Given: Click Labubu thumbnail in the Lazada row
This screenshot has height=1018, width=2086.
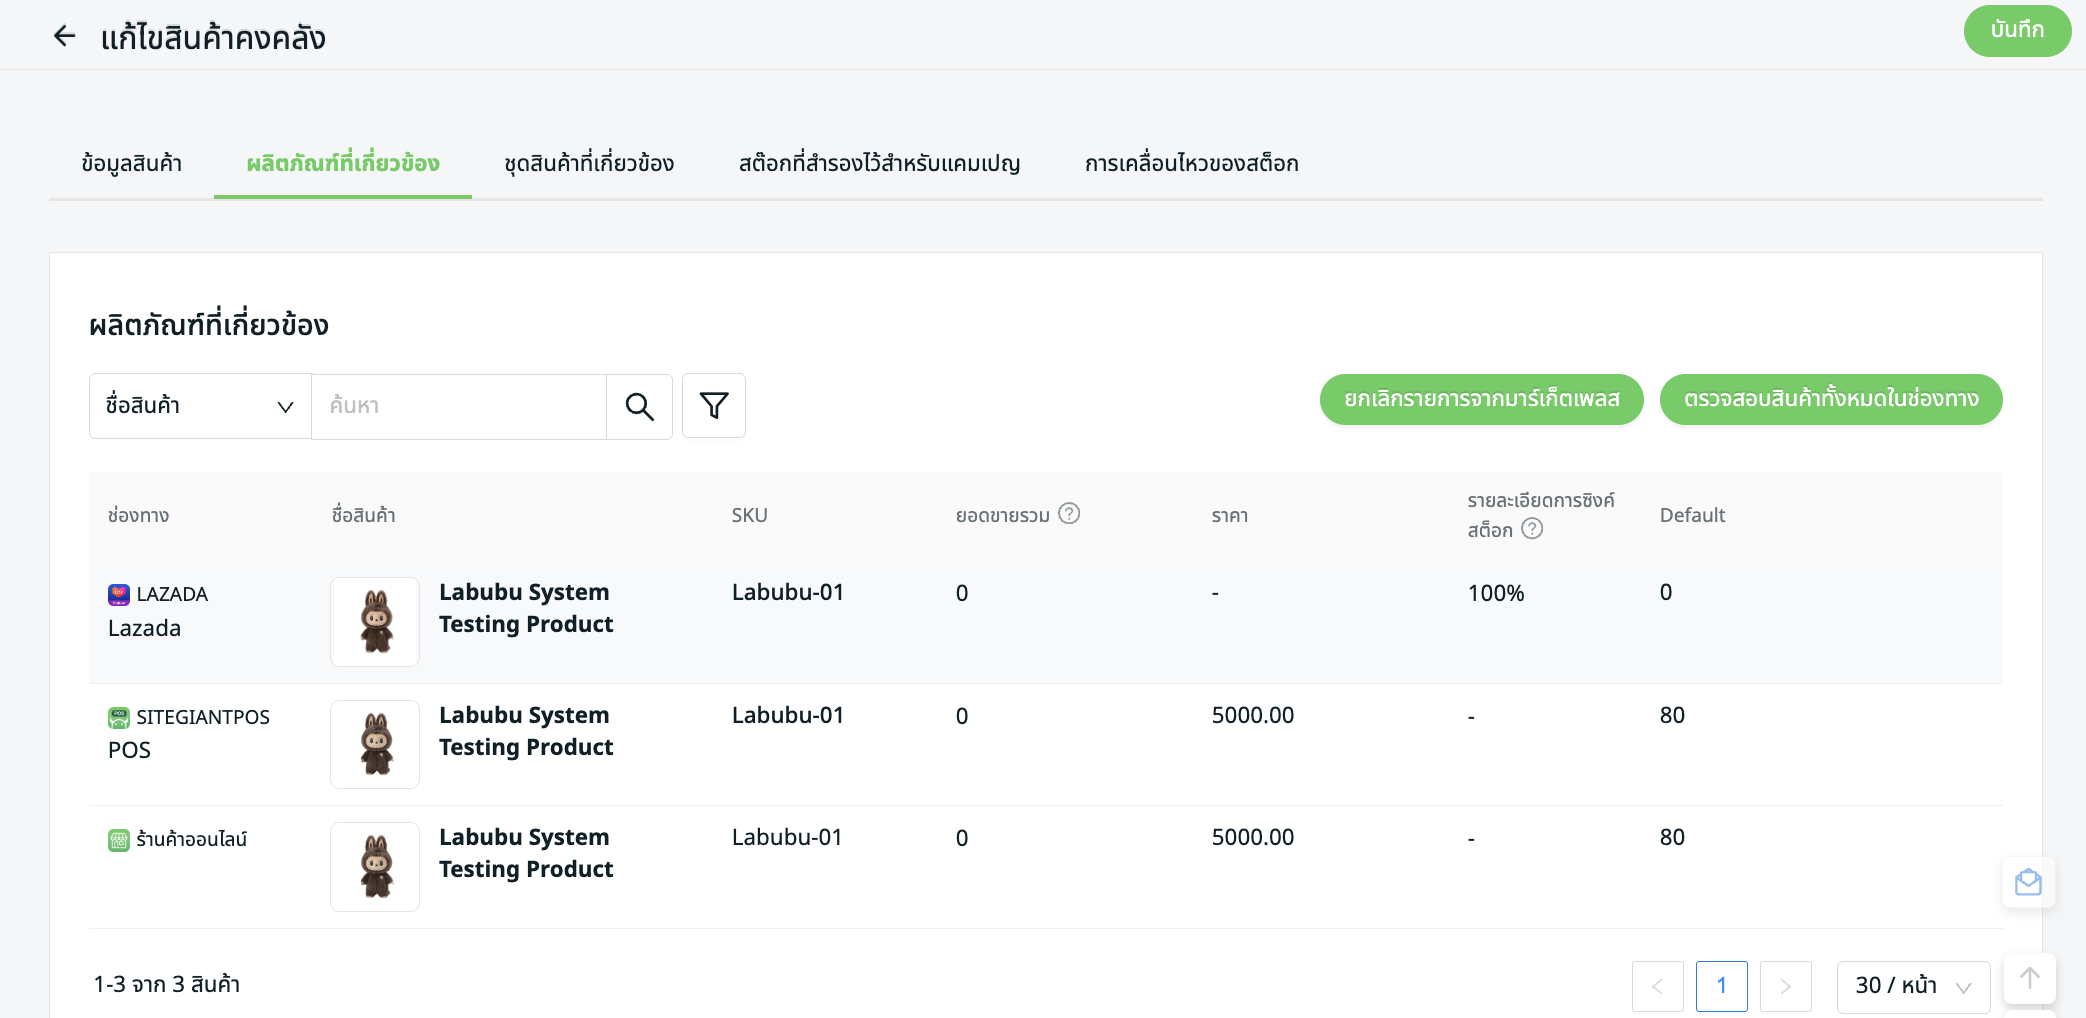Looking at the screenshot, I should [x=375, y=622].
